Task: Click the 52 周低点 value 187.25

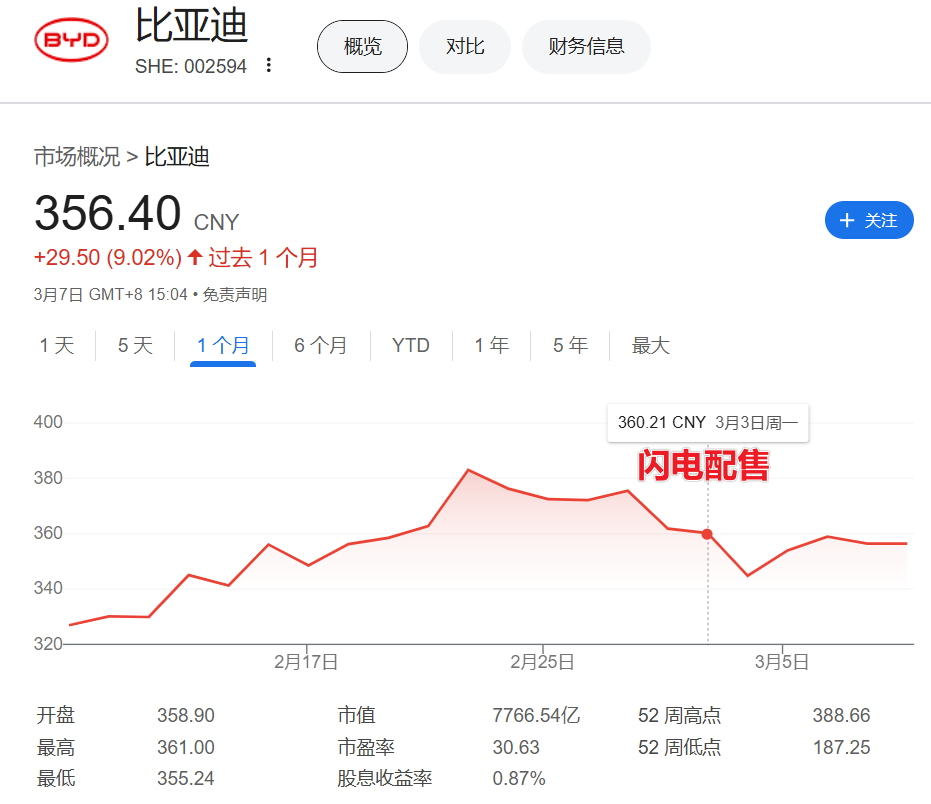Action: point(841,747)
